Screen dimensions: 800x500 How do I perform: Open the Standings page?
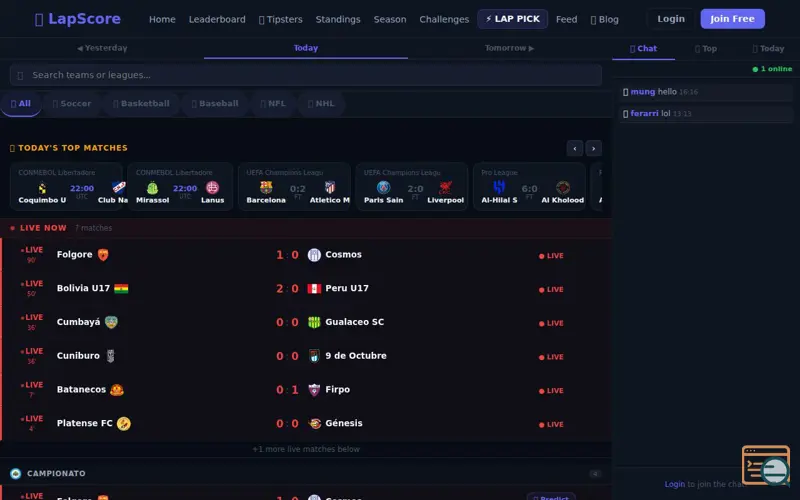pos(338,19)
